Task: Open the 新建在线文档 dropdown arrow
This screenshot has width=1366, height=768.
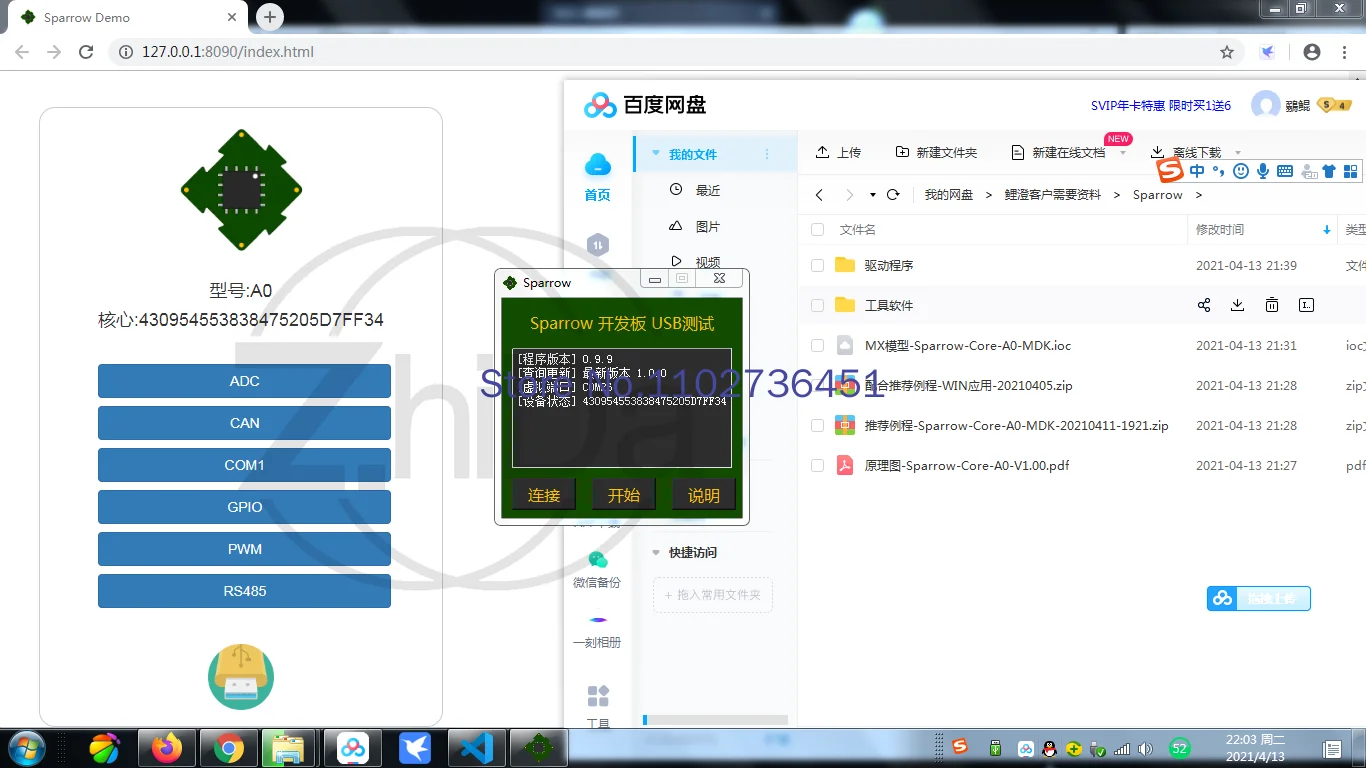Action: [x=1123, y=153]
